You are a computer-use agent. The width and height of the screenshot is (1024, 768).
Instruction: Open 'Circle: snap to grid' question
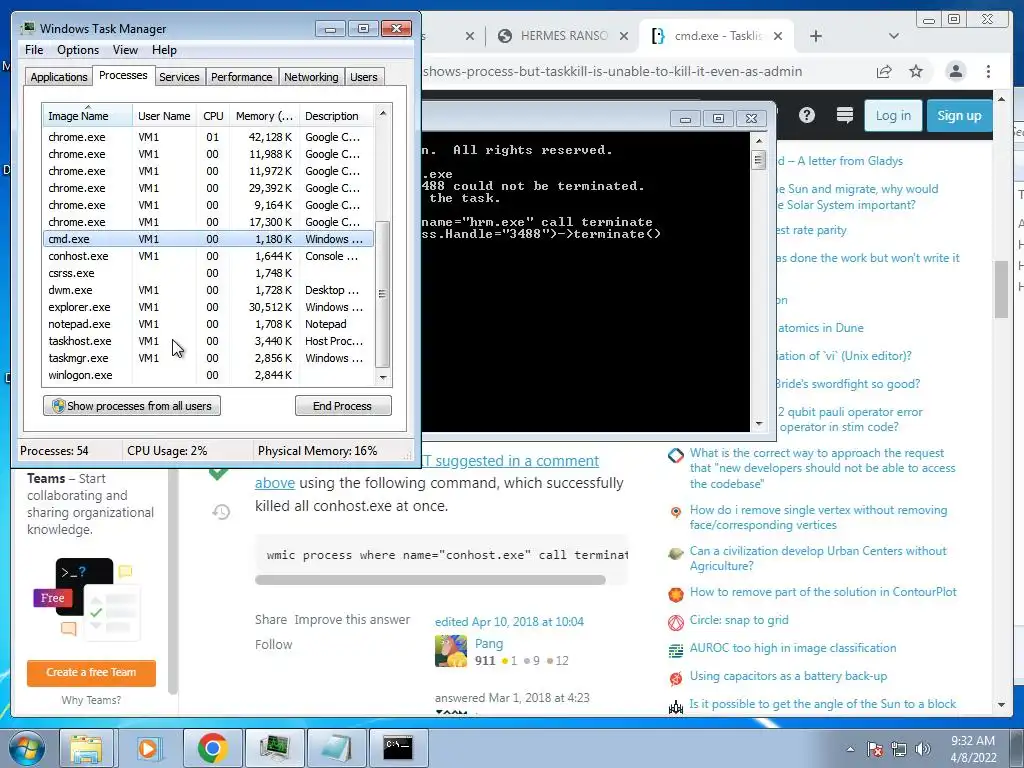point(739,620)
